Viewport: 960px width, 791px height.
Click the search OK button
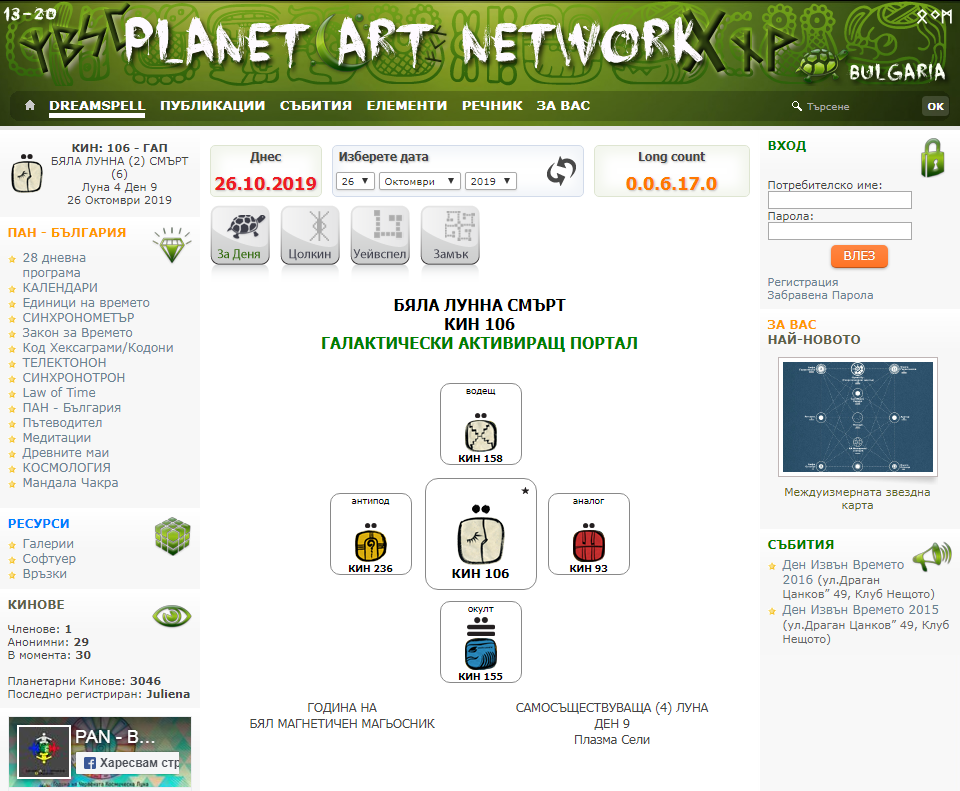point(935,106)
